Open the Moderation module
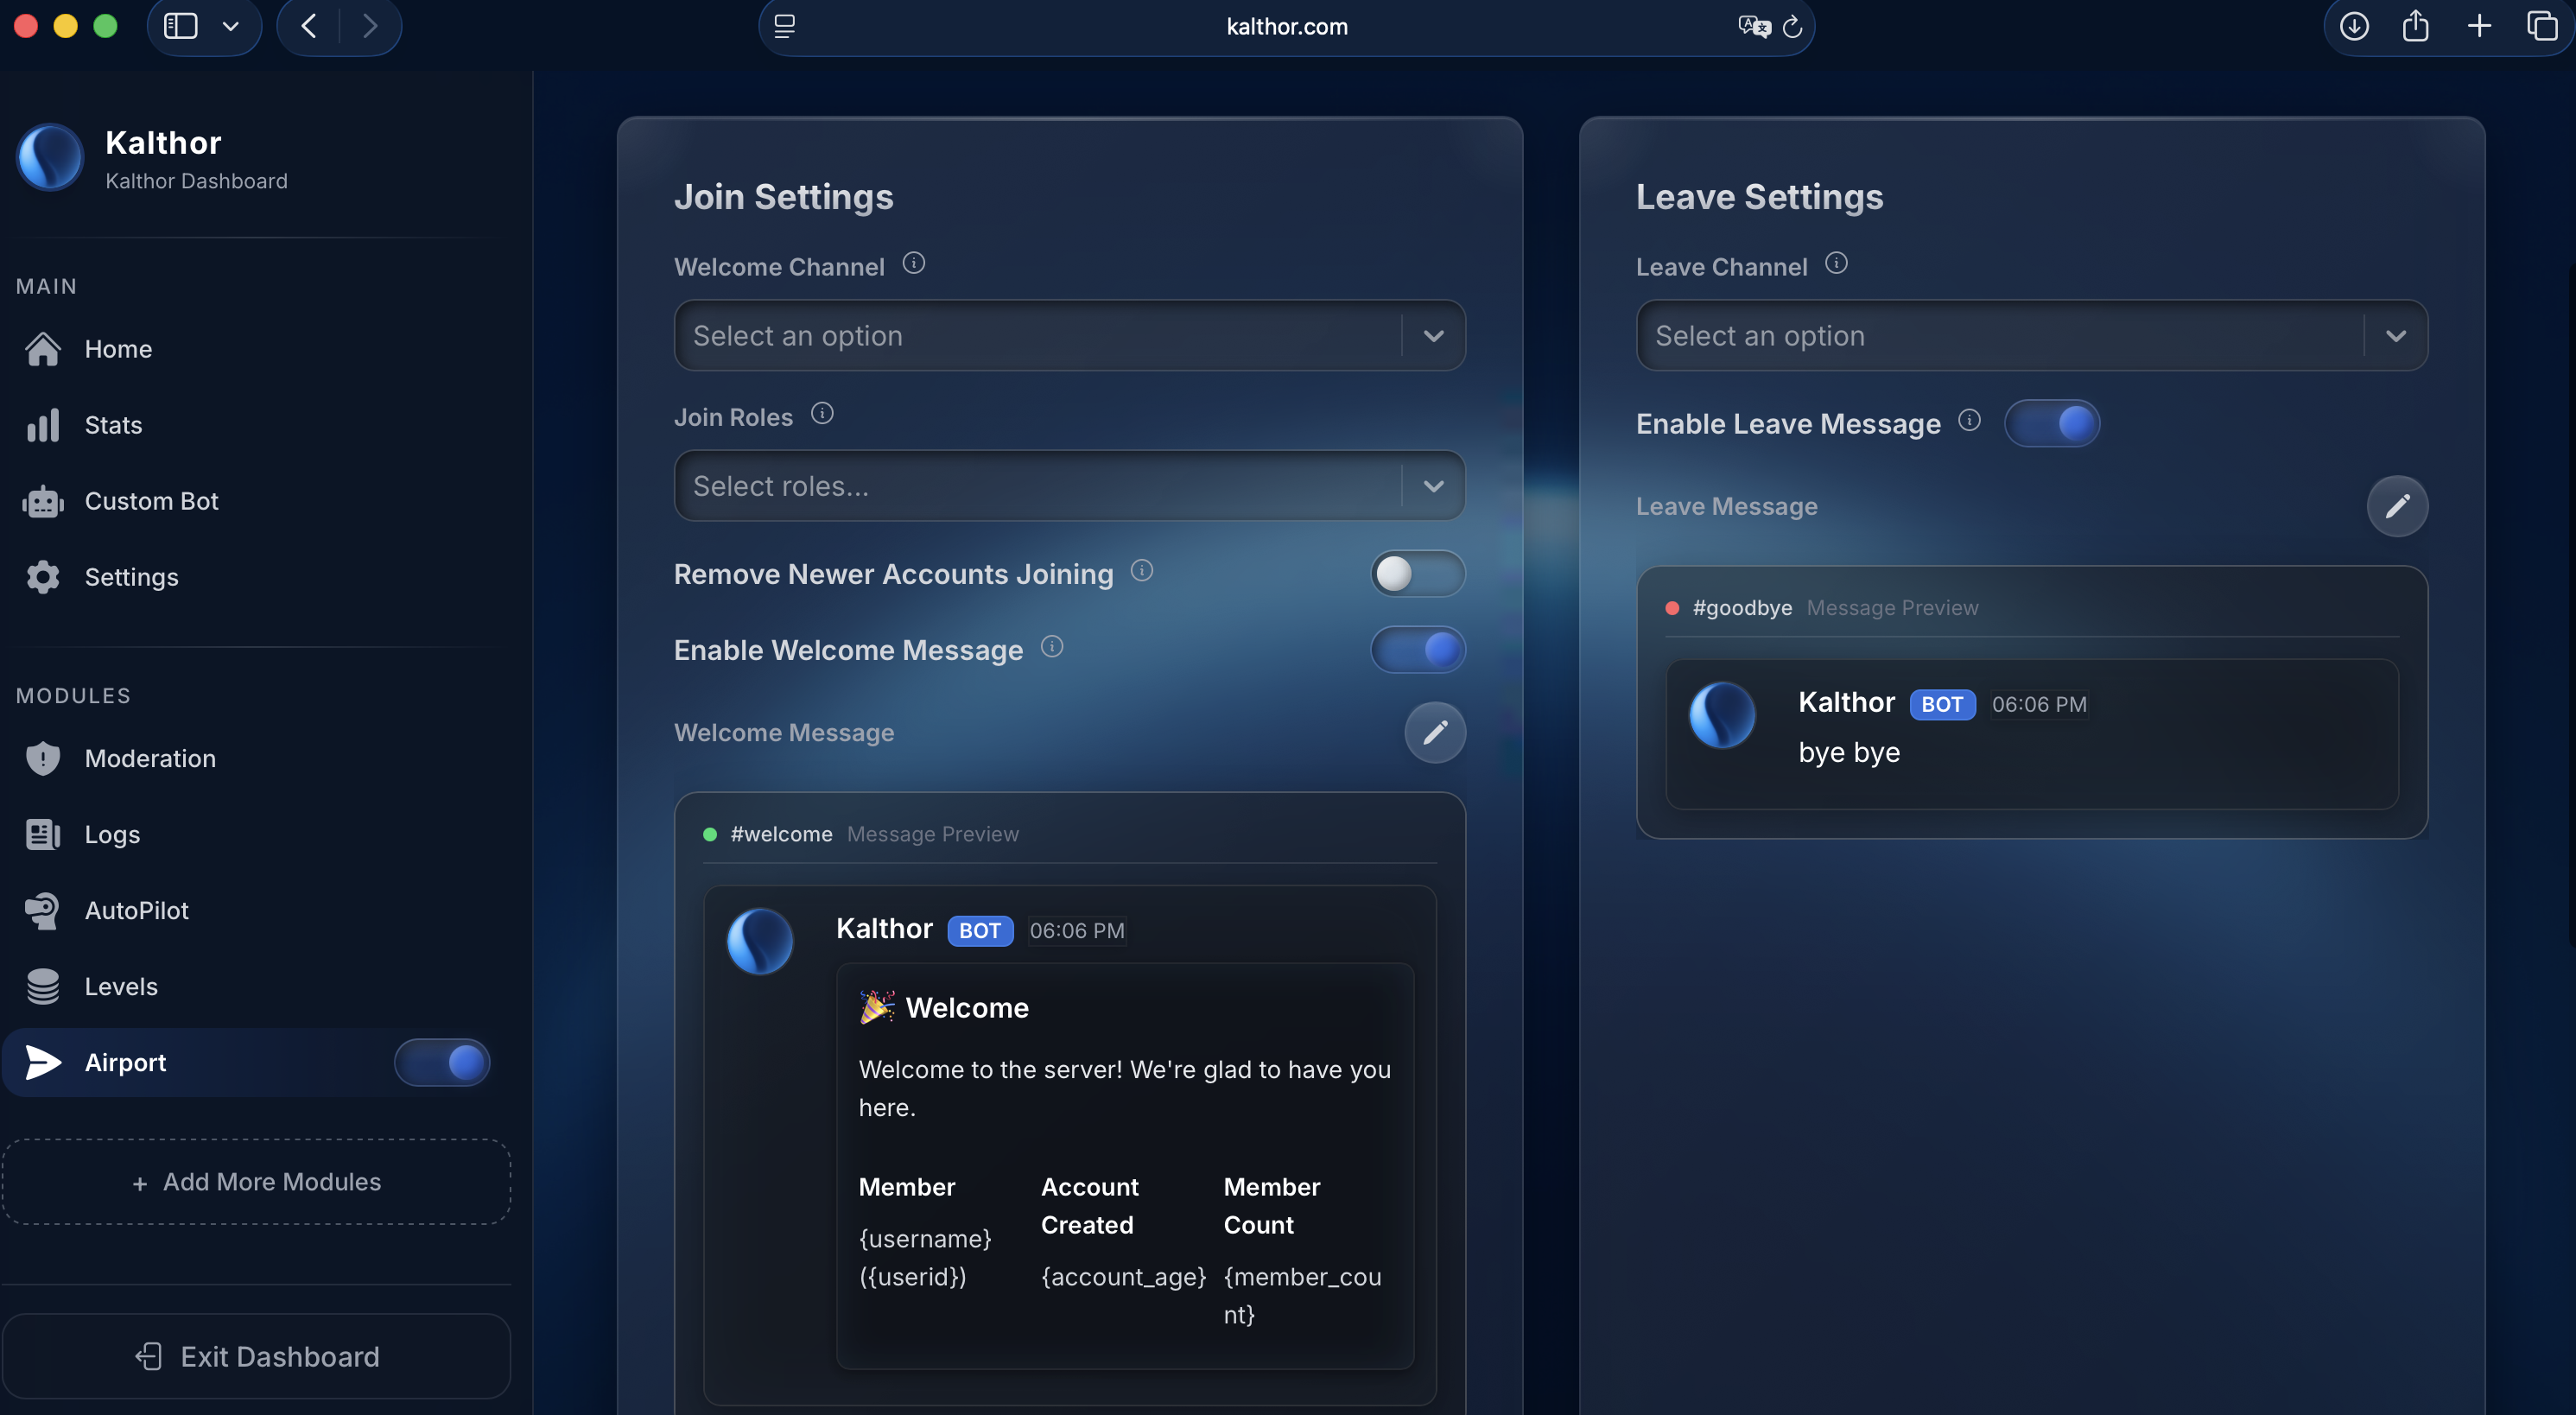 click(x=150, y=758)
